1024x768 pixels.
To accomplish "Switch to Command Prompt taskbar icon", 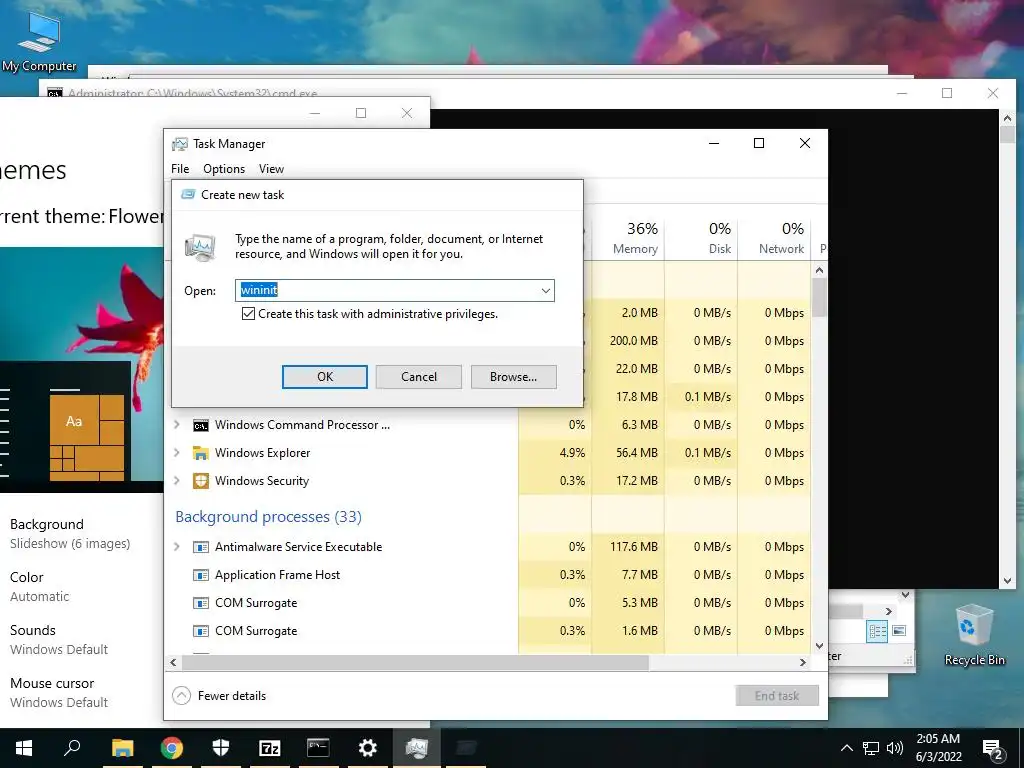I will coord(318,748).
